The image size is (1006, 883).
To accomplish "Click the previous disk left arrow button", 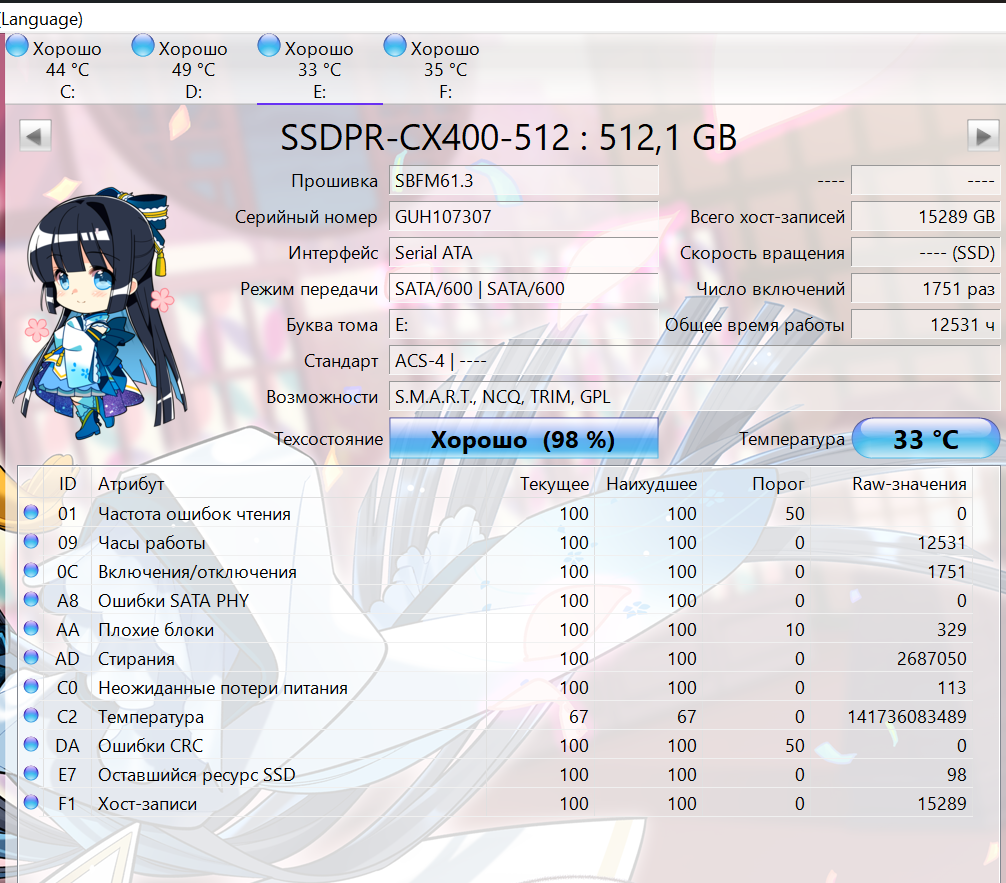I will (x=35, y=135).
